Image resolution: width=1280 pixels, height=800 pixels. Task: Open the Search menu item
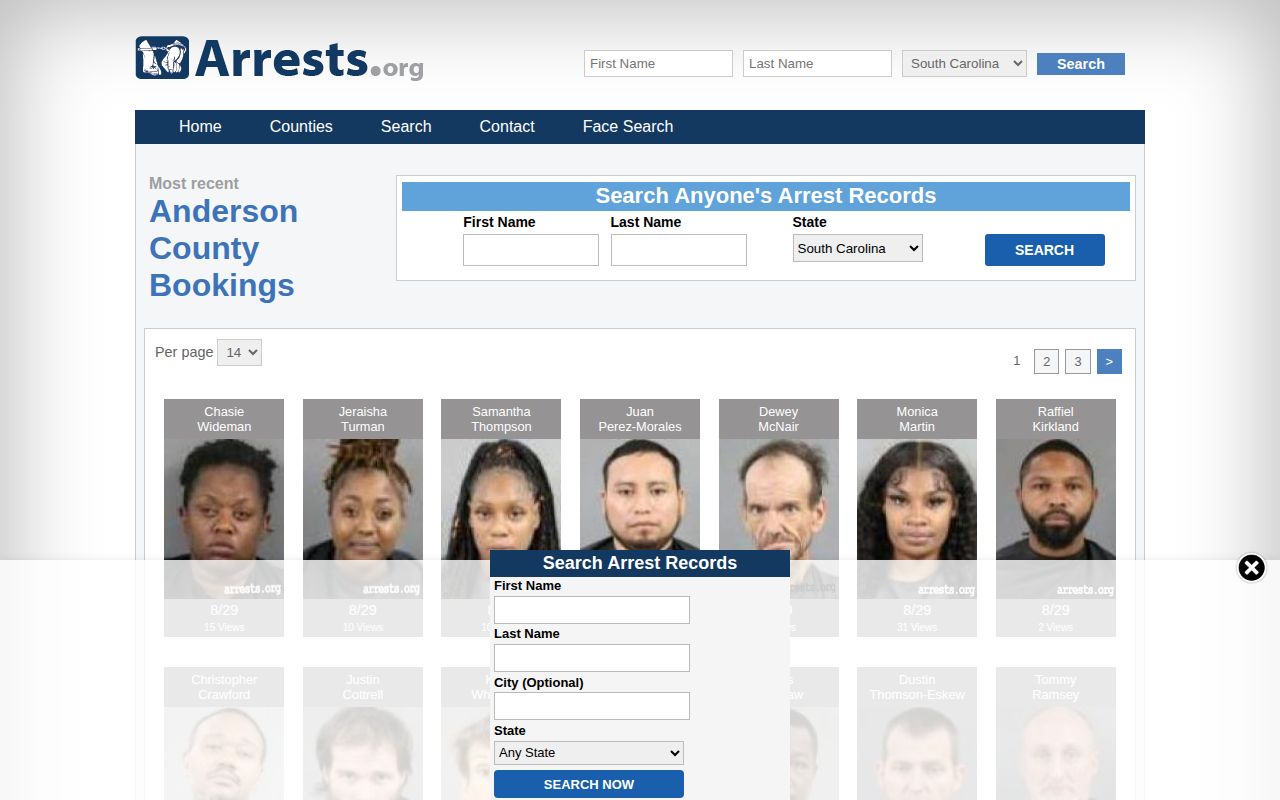(x=406, y=127)
